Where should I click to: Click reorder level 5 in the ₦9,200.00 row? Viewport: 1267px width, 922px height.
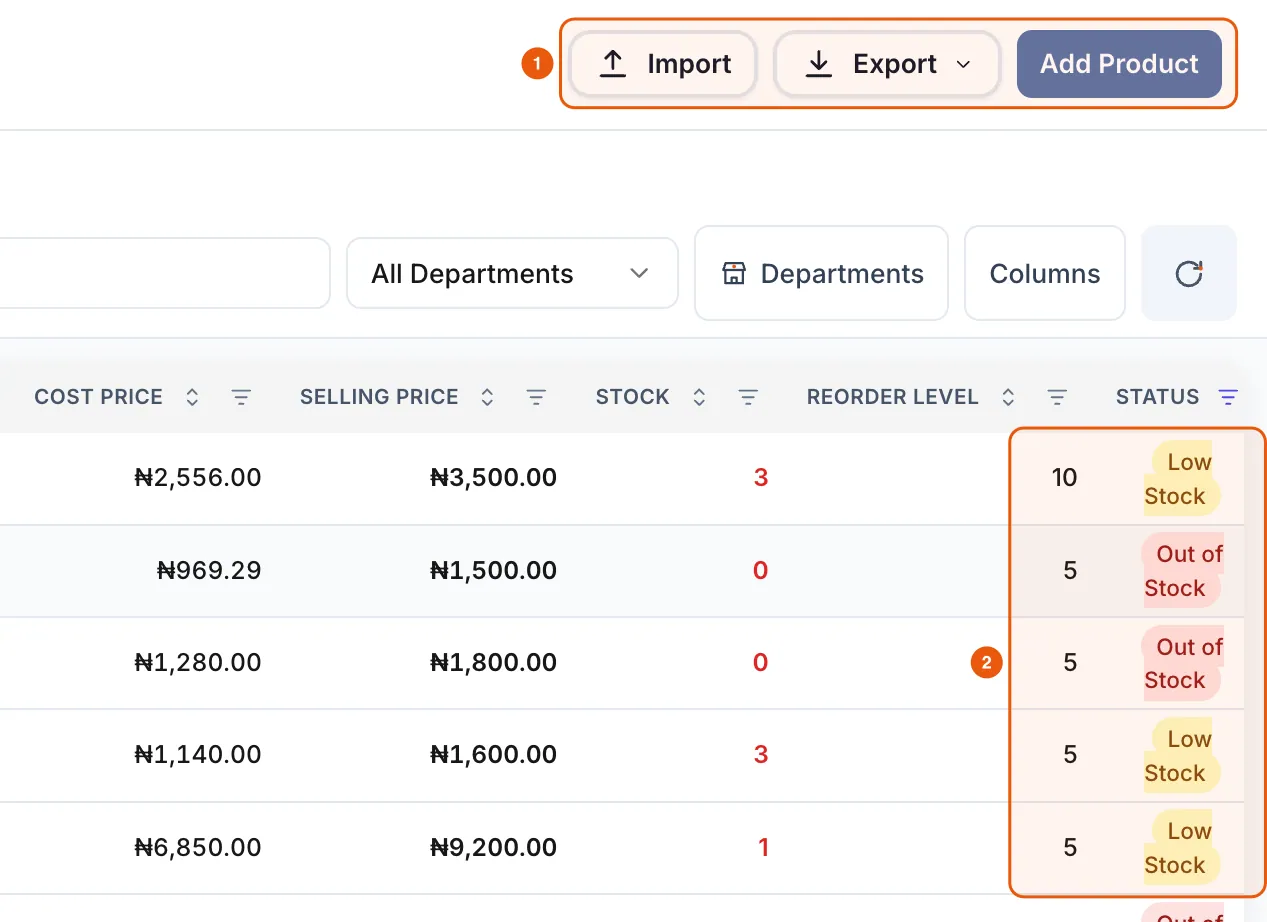(x=1070, y=848)
